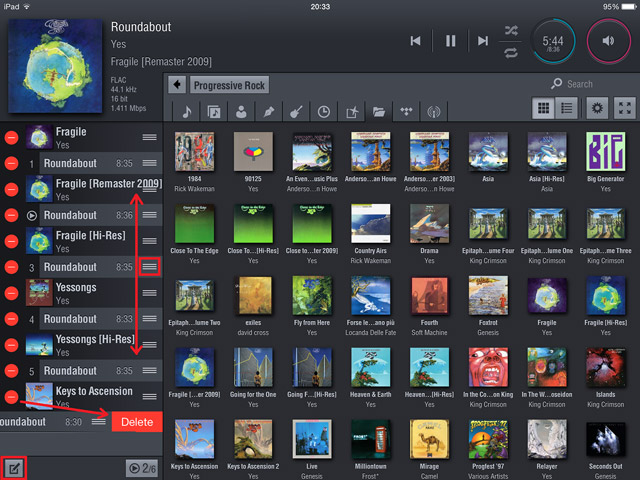
Task: Open the settings gear icon
Action: coord(598,108)
